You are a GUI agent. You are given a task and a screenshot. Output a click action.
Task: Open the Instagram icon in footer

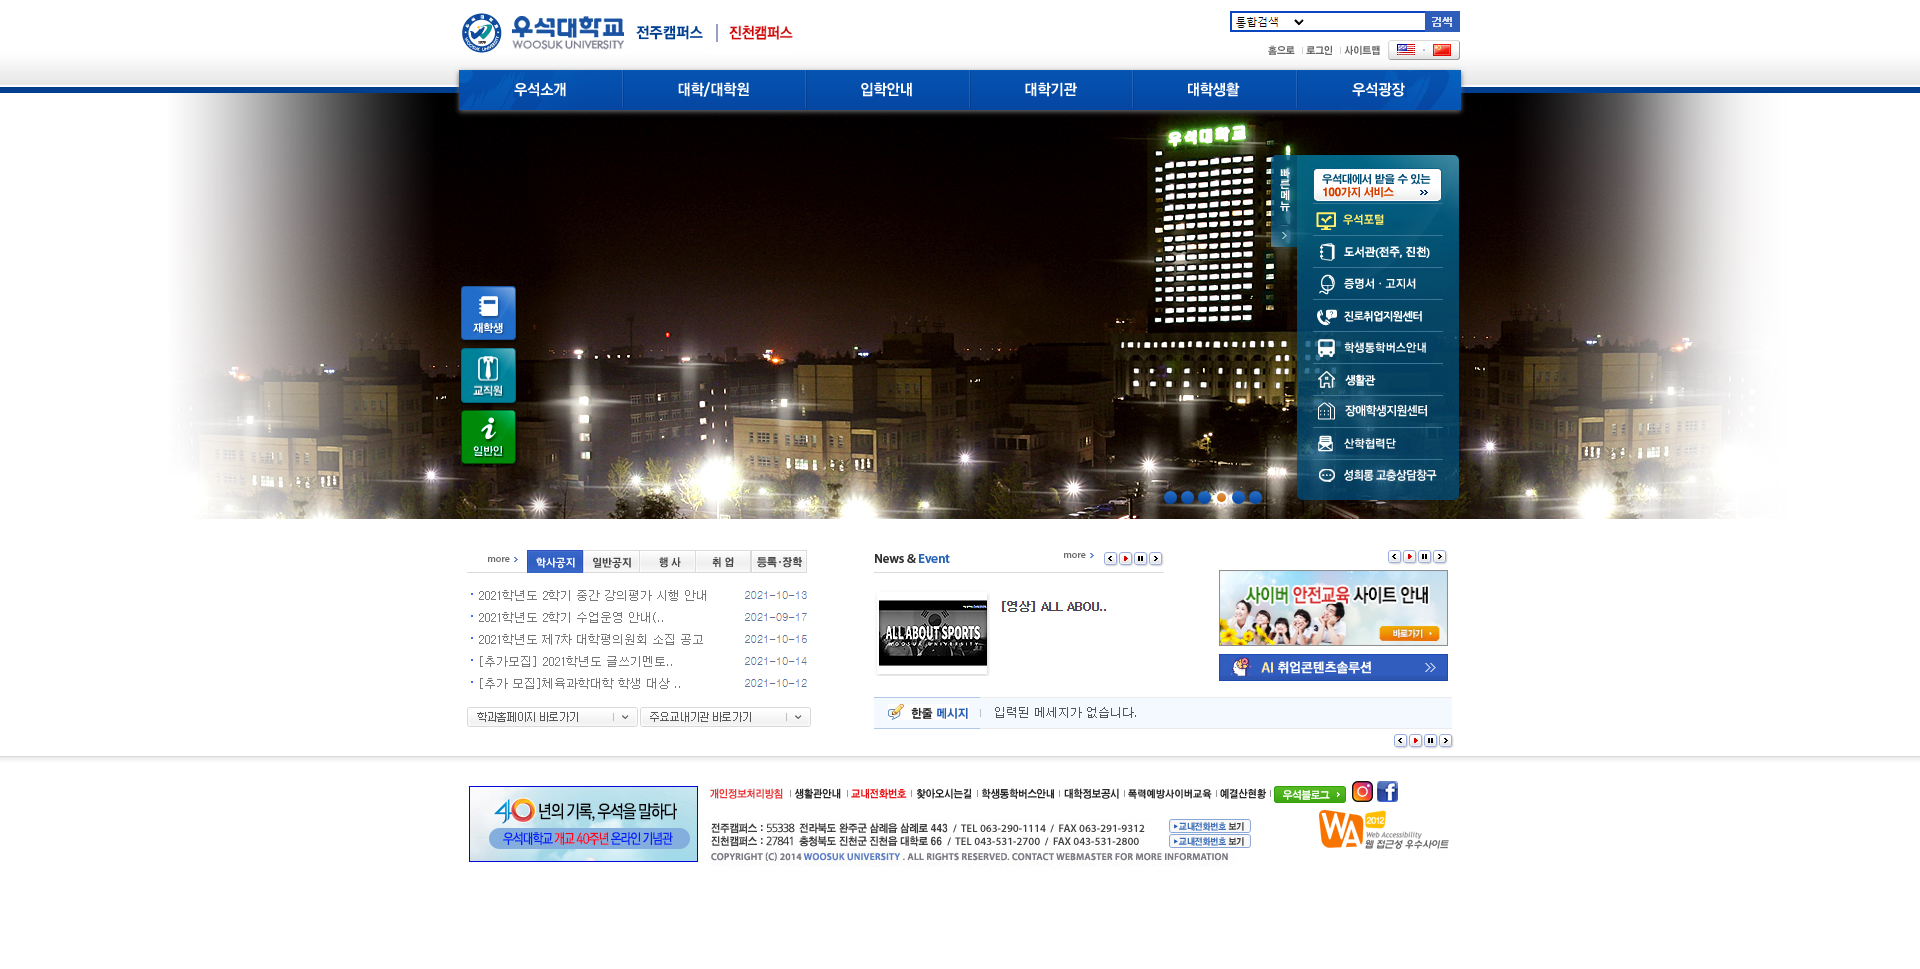click(x=1362, y=792)
